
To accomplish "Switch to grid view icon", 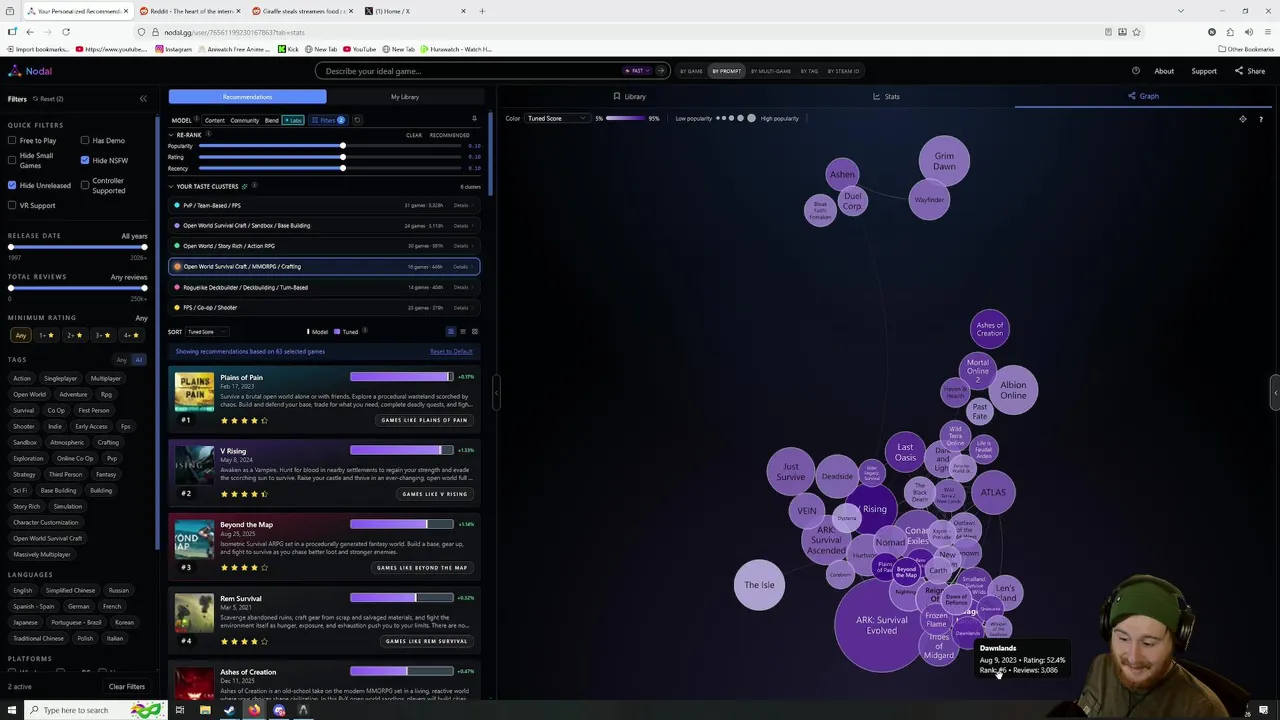I will pyautogui.click(x=474, y=331).
